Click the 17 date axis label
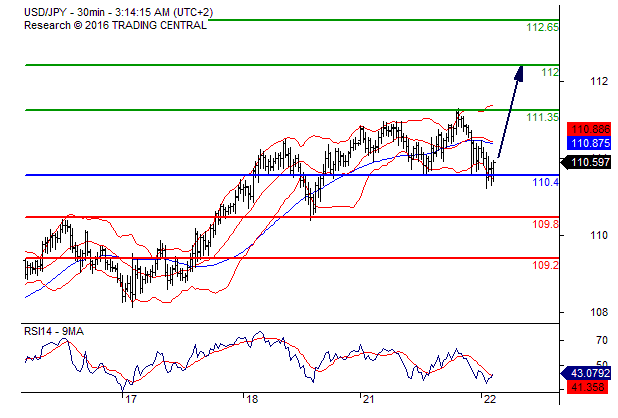This screenshot has width=618, height=418. [131, 399]
